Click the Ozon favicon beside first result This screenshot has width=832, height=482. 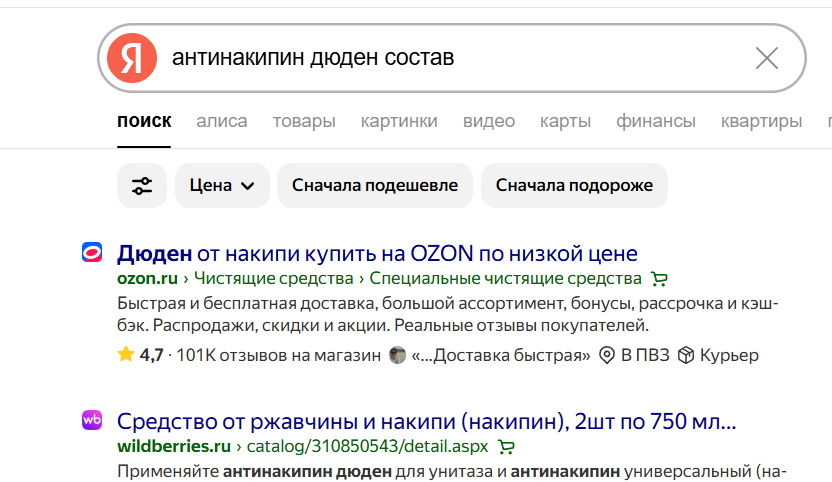pos(92,253)
